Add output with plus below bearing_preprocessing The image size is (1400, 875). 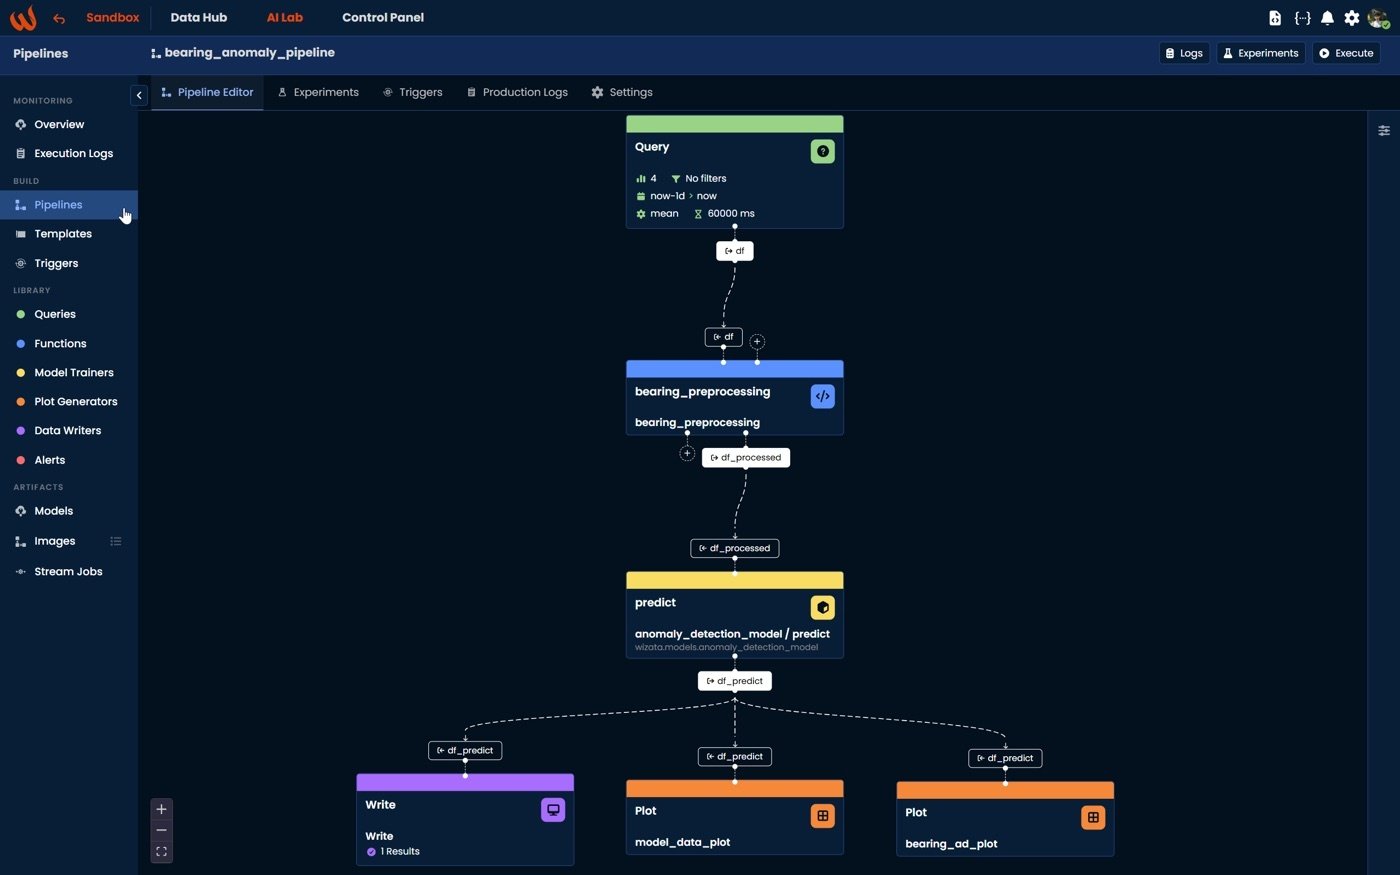pos(687,453)
